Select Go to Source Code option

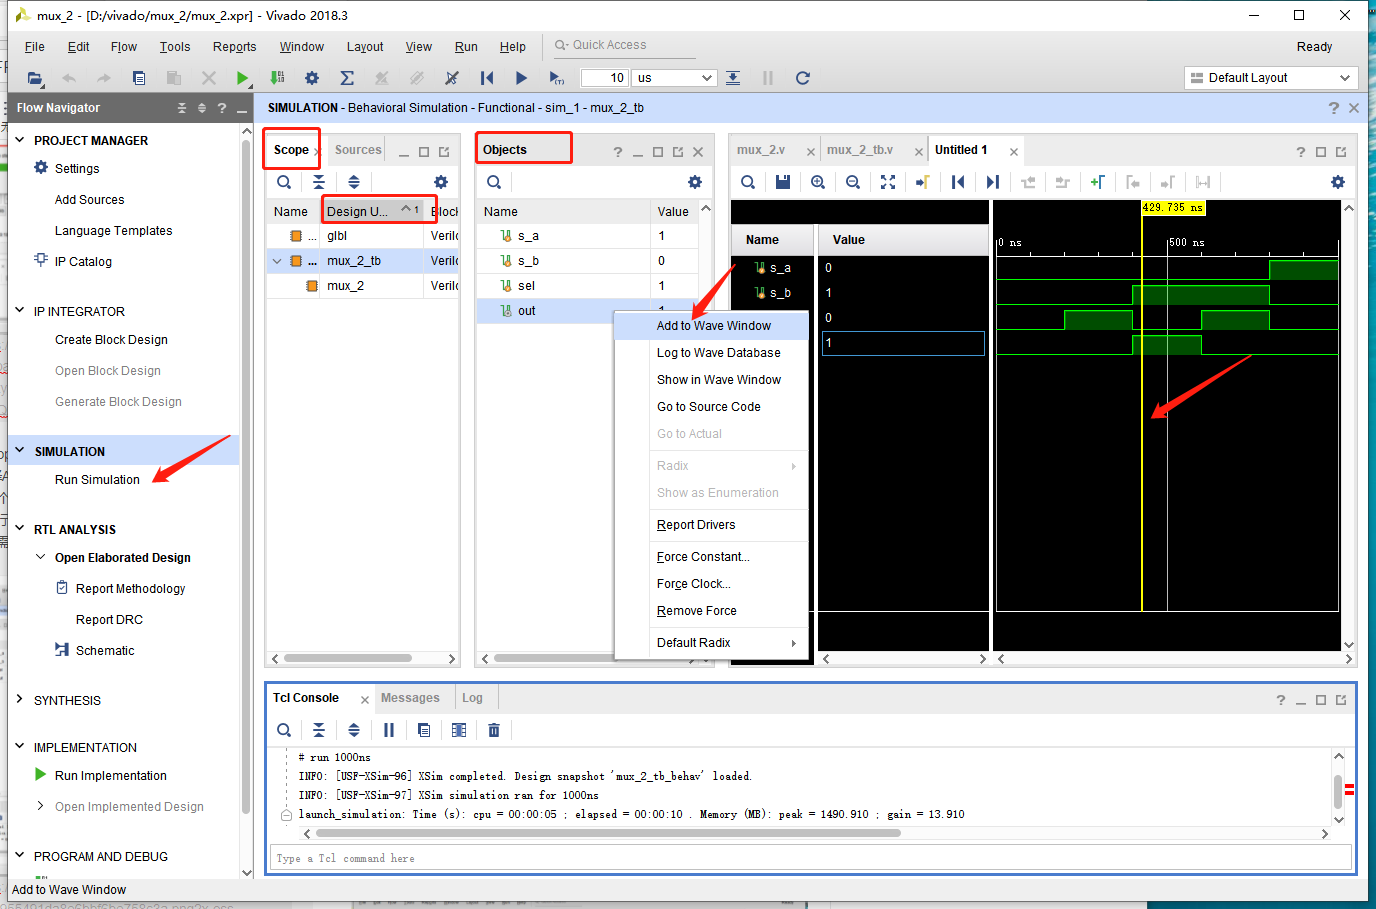[x=711, y=407]
